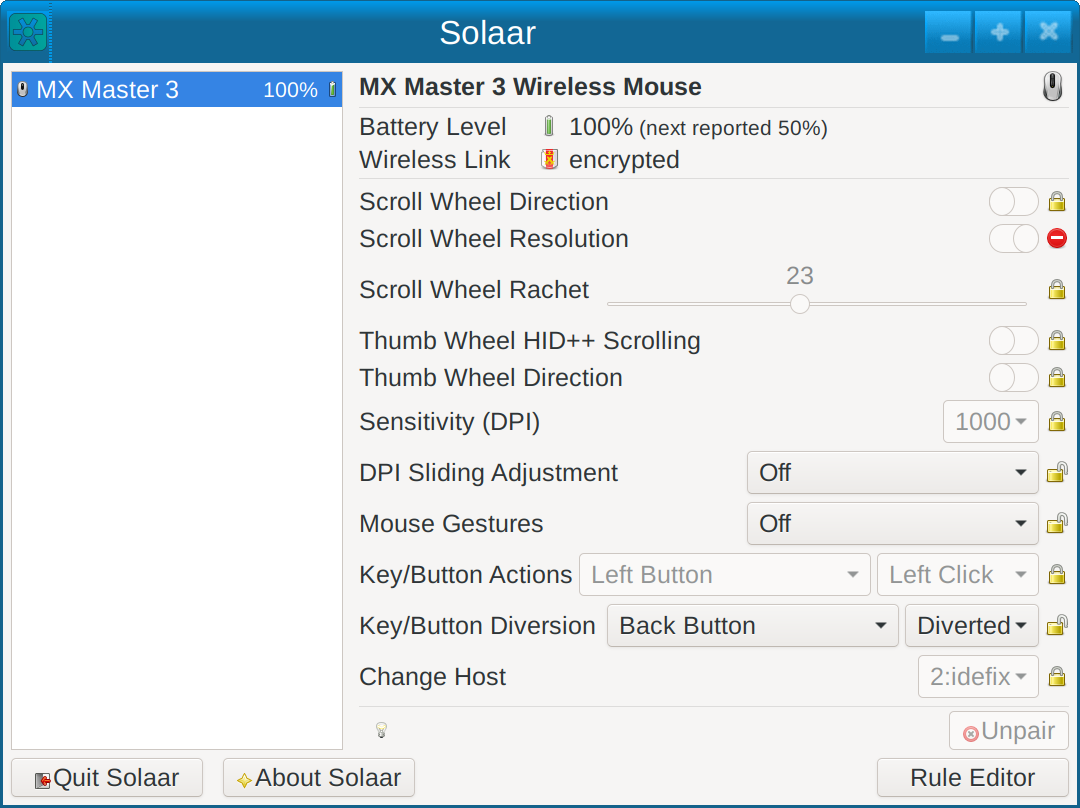Select MX Master 3 in the device list
Screen dimensions: 1080x808
177,90
